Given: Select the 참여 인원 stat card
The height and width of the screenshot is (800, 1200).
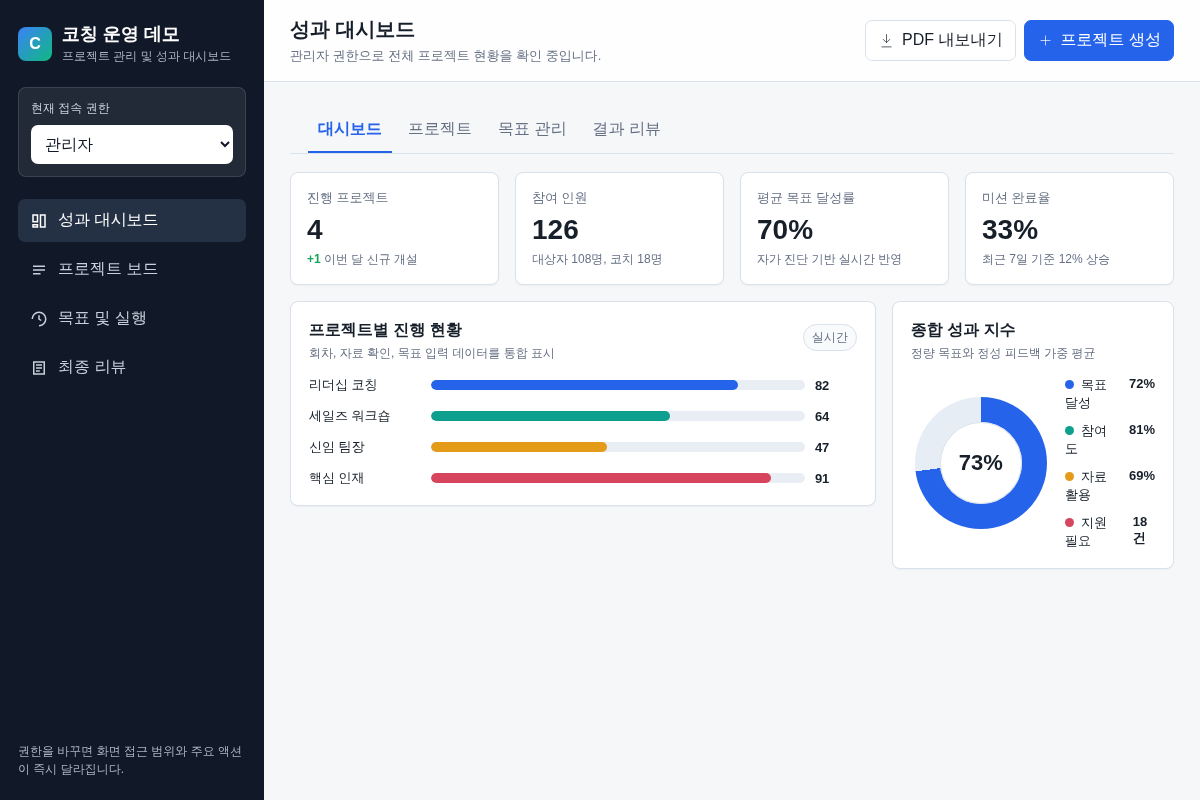Looking at the screenshot, I should [619, 228].
